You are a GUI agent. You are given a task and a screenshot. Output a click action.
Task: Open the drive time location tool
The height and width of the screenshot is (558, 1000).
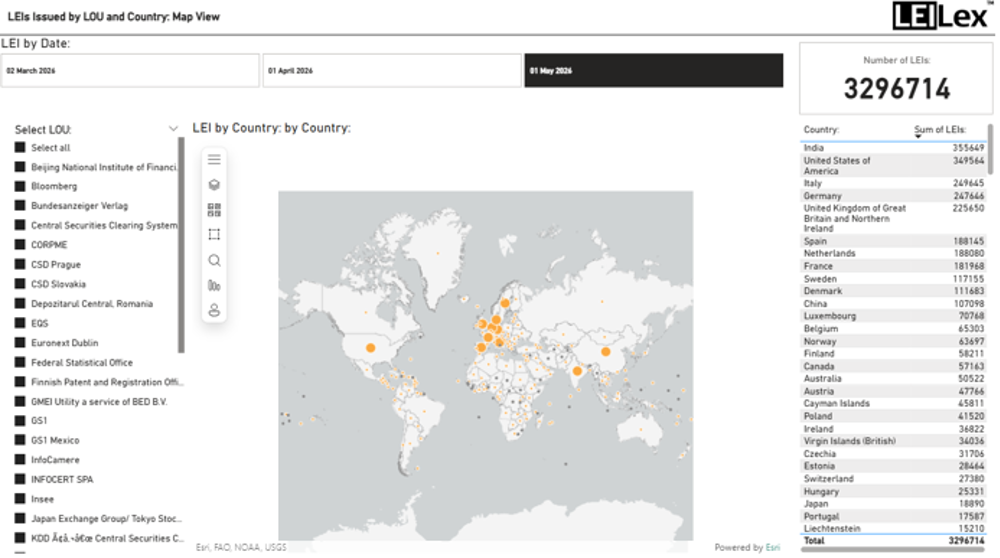214,310
